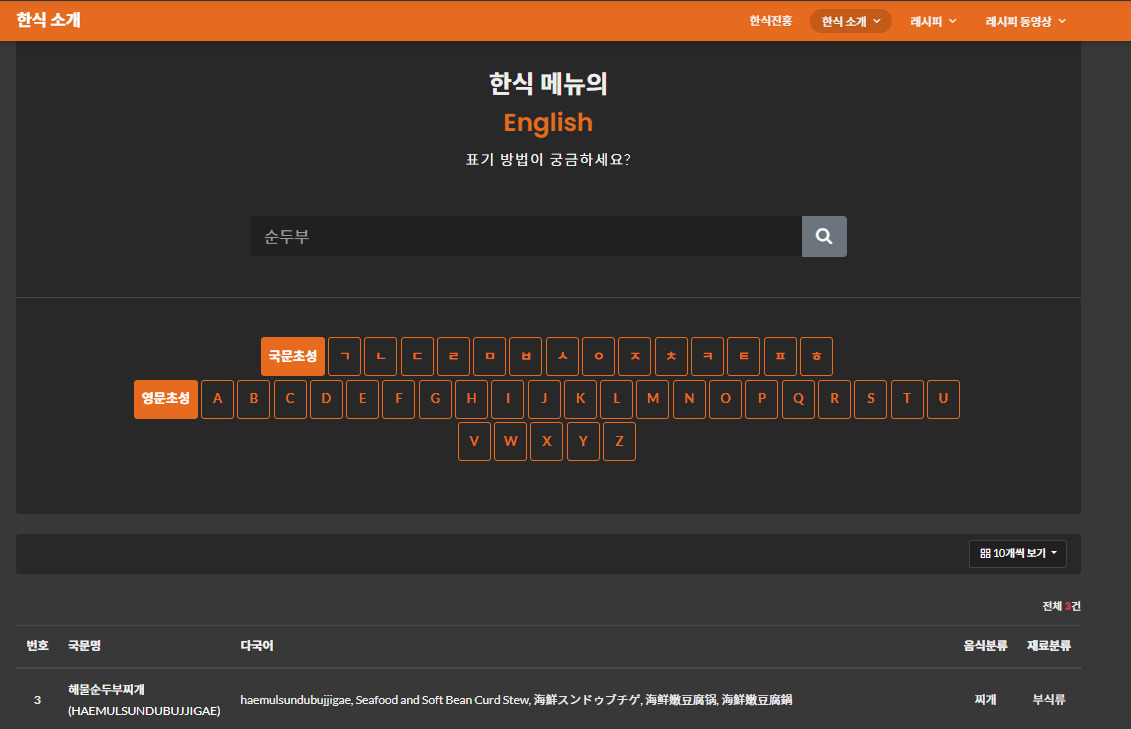Filter menus by letter A
1131x729 pixels.
click(218, 399)
